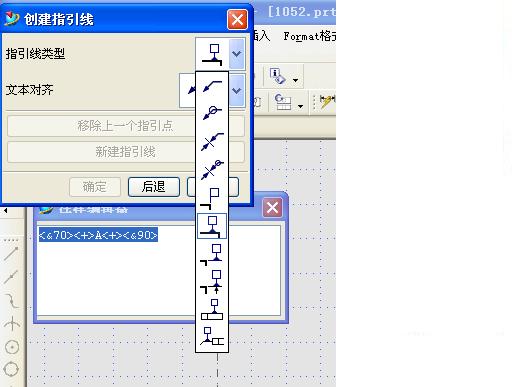Select the plain arrow leader type

[212, 86]
